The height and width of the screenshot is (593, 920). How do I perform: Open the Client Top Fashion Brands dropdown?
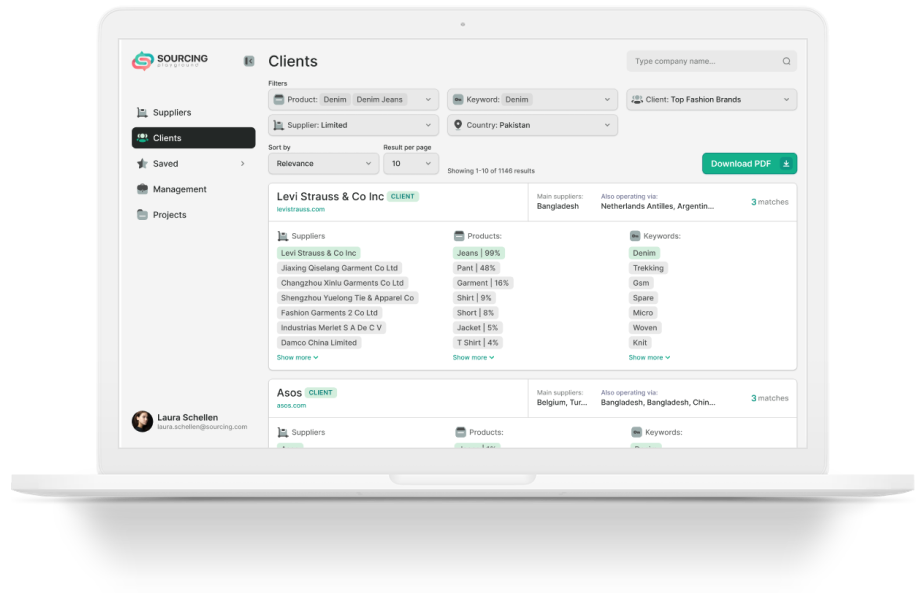point(711,100)
